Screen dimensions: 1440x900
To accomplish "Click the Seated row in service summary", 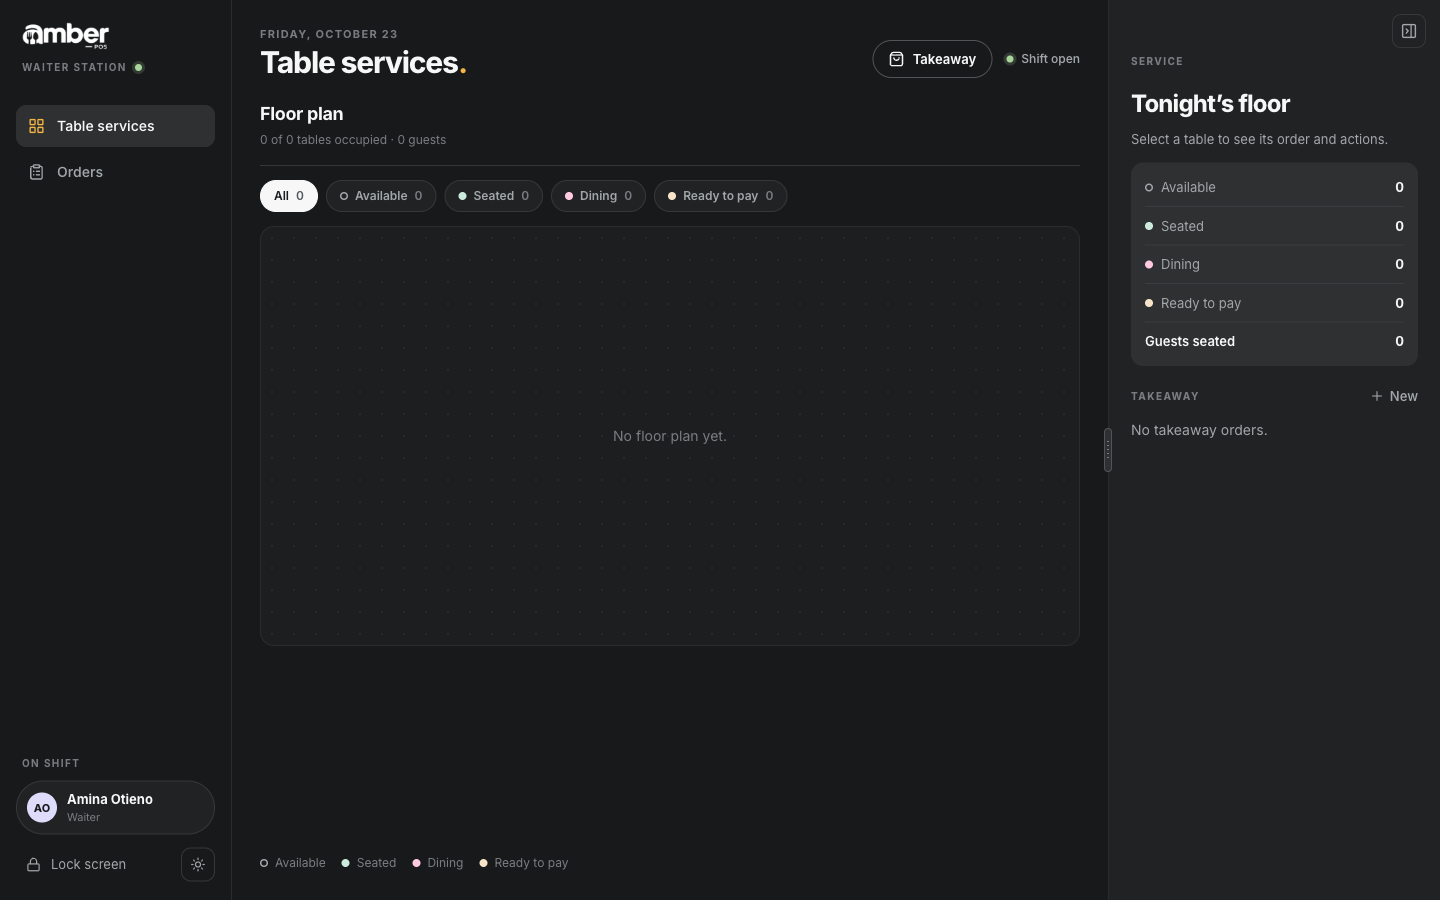I will click(1274, 226).
